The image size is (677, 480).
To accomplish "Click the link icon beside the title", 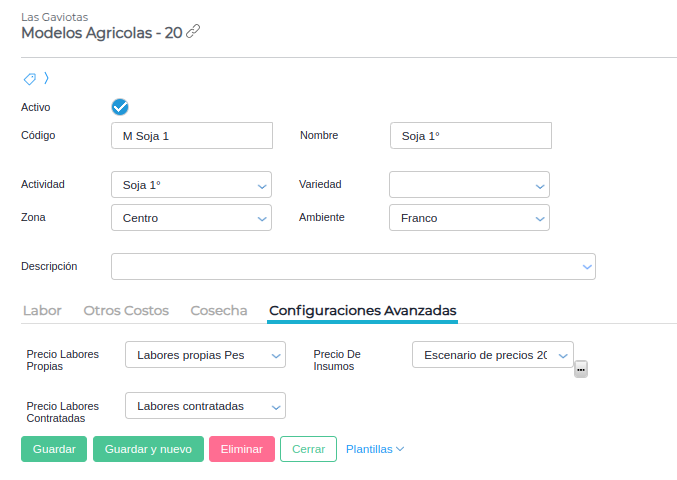I will click(193, 31).
